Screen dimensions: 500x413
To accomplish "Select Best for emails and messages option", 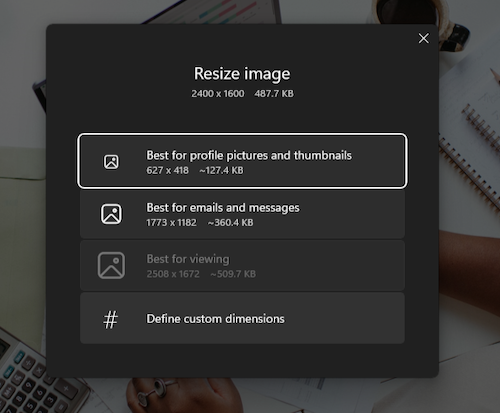I will pyautogui.click(x=242, y=214).
